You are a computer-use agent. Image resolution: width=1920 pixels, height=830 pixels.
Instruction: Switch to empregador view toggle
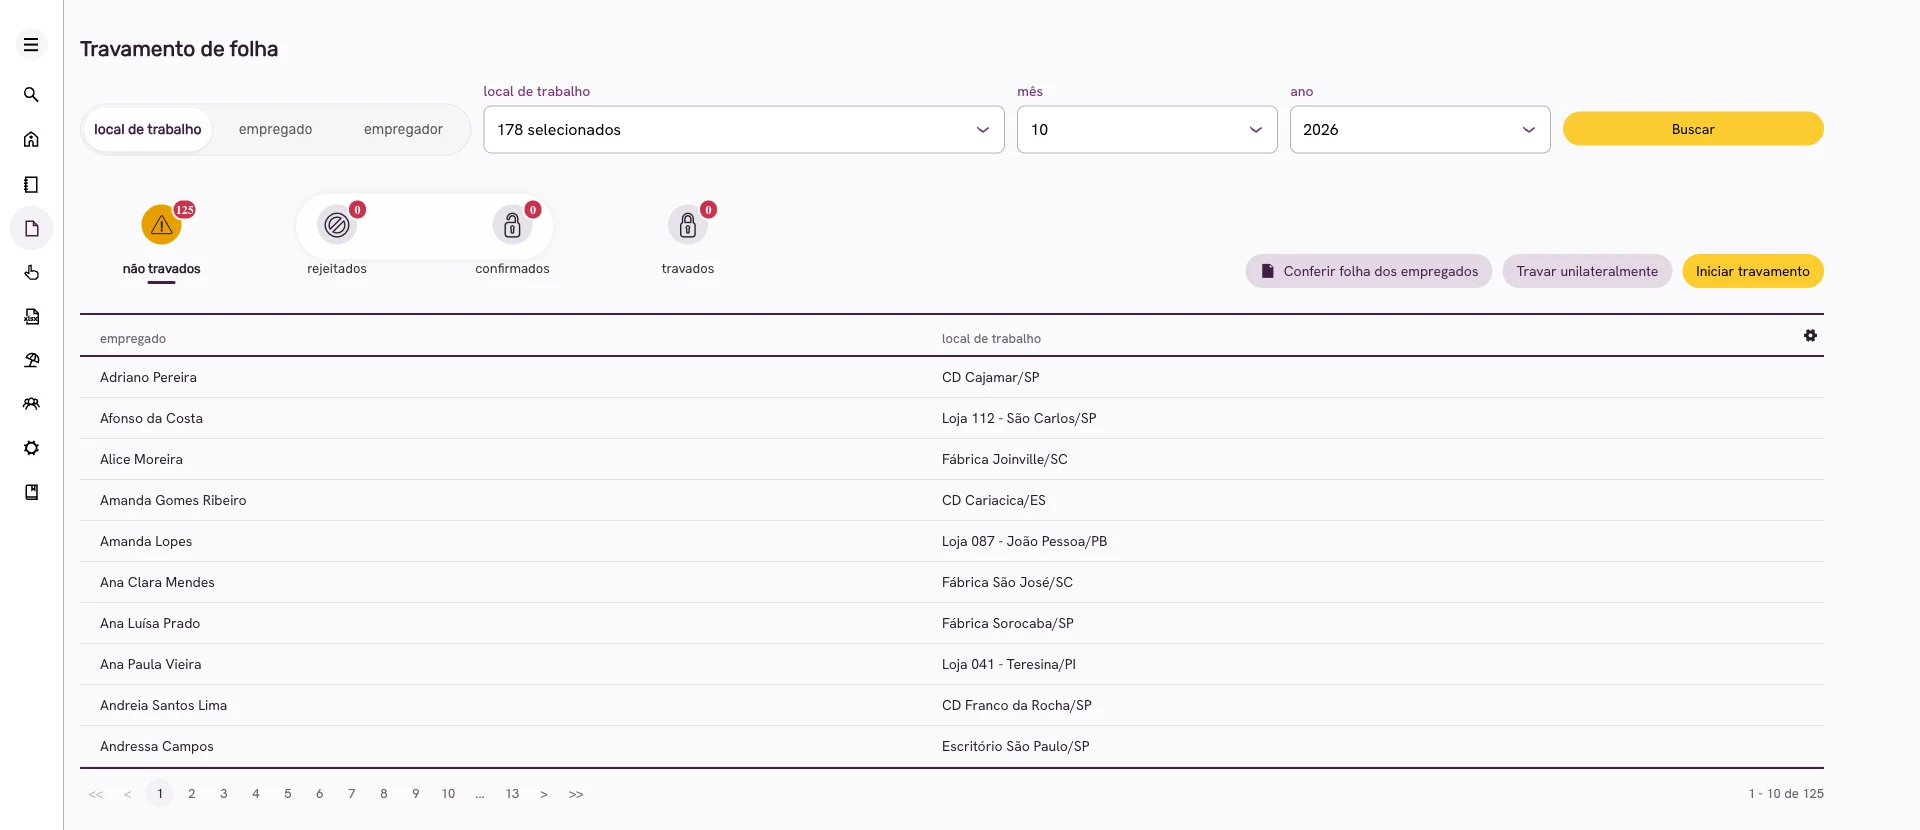coord(403,130)
